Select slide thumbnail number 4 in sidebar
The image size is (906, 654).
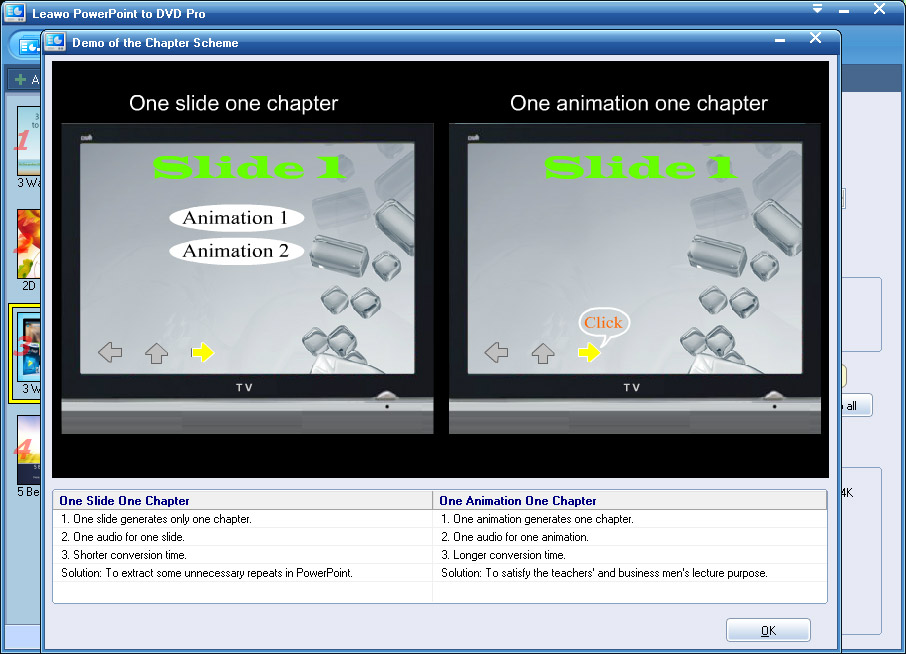(x=28, y=450)
